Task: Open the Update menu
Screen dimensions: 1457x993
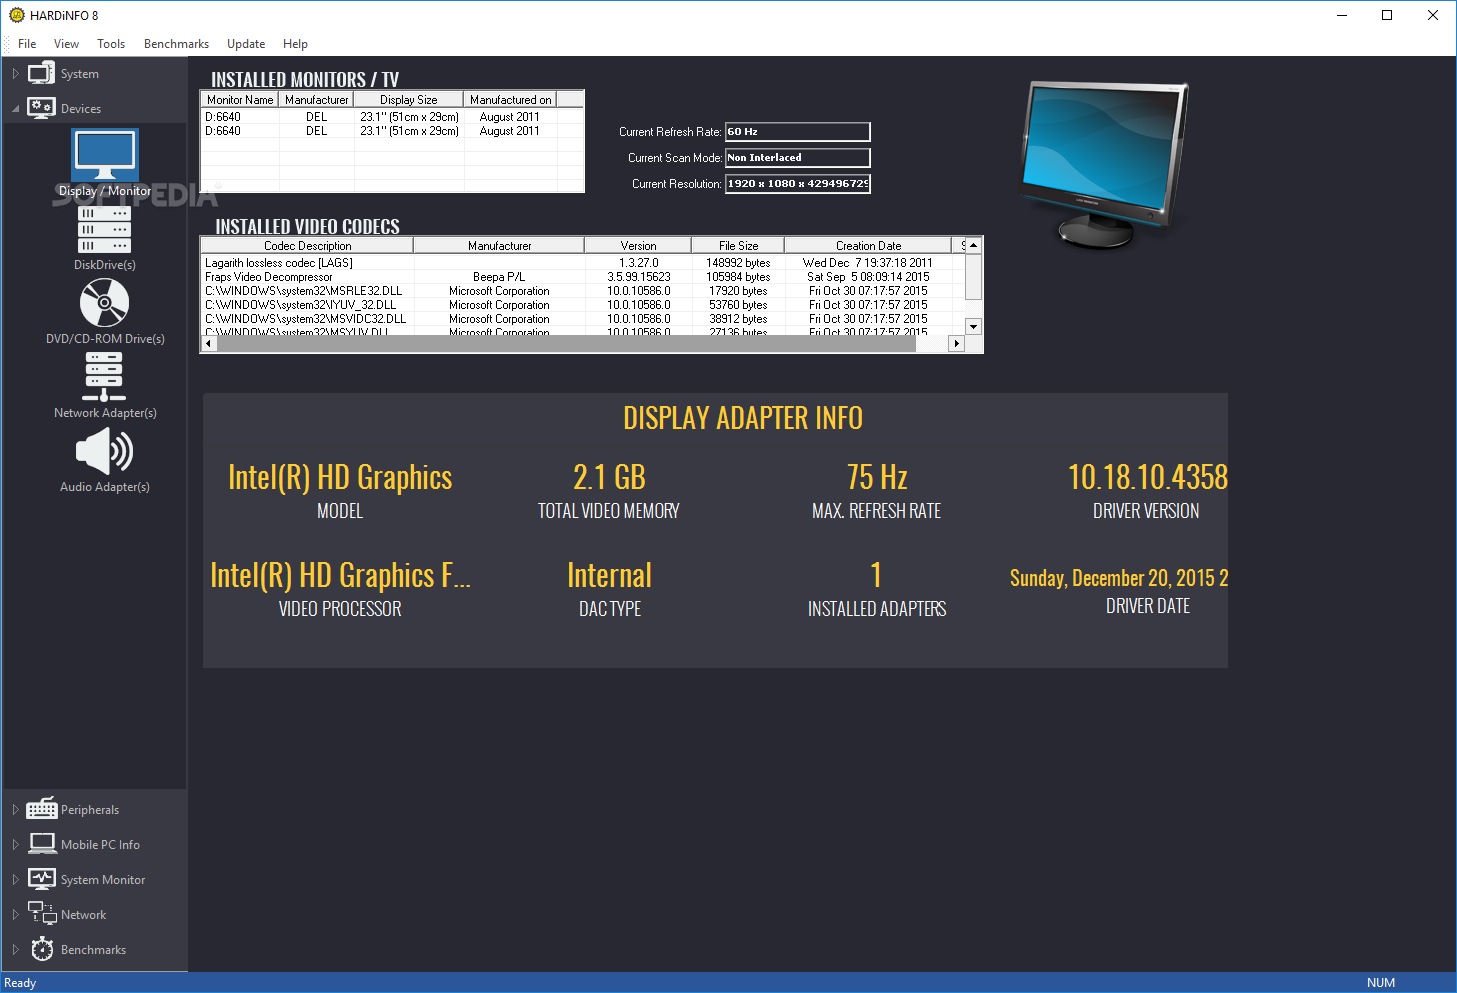Action: coord(246,44)
